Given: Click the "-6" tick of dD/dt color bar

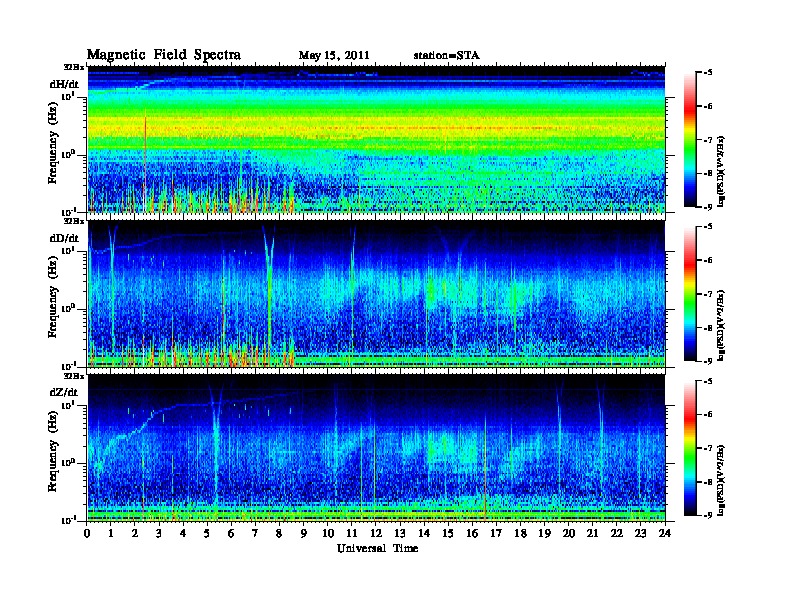Looking at the screenshot, I should point(708,261).
